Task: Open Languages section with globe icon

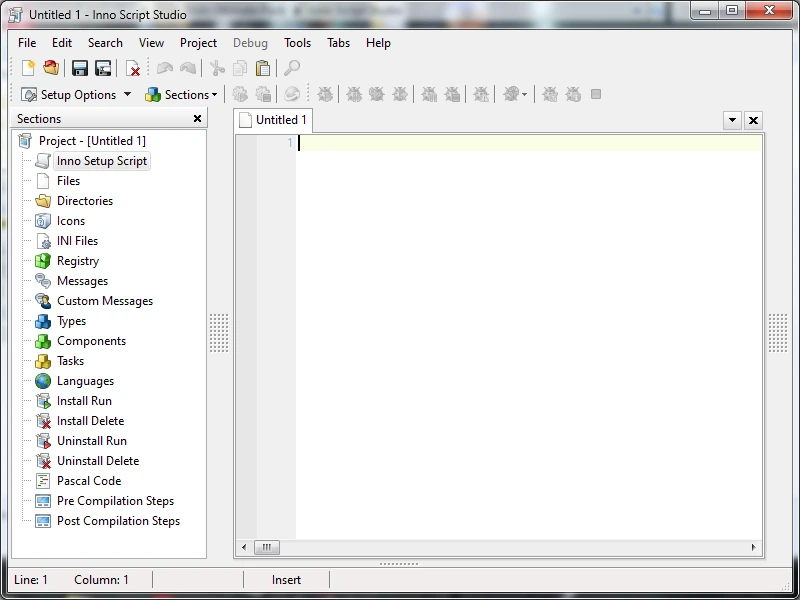Action: coord(85,381)
